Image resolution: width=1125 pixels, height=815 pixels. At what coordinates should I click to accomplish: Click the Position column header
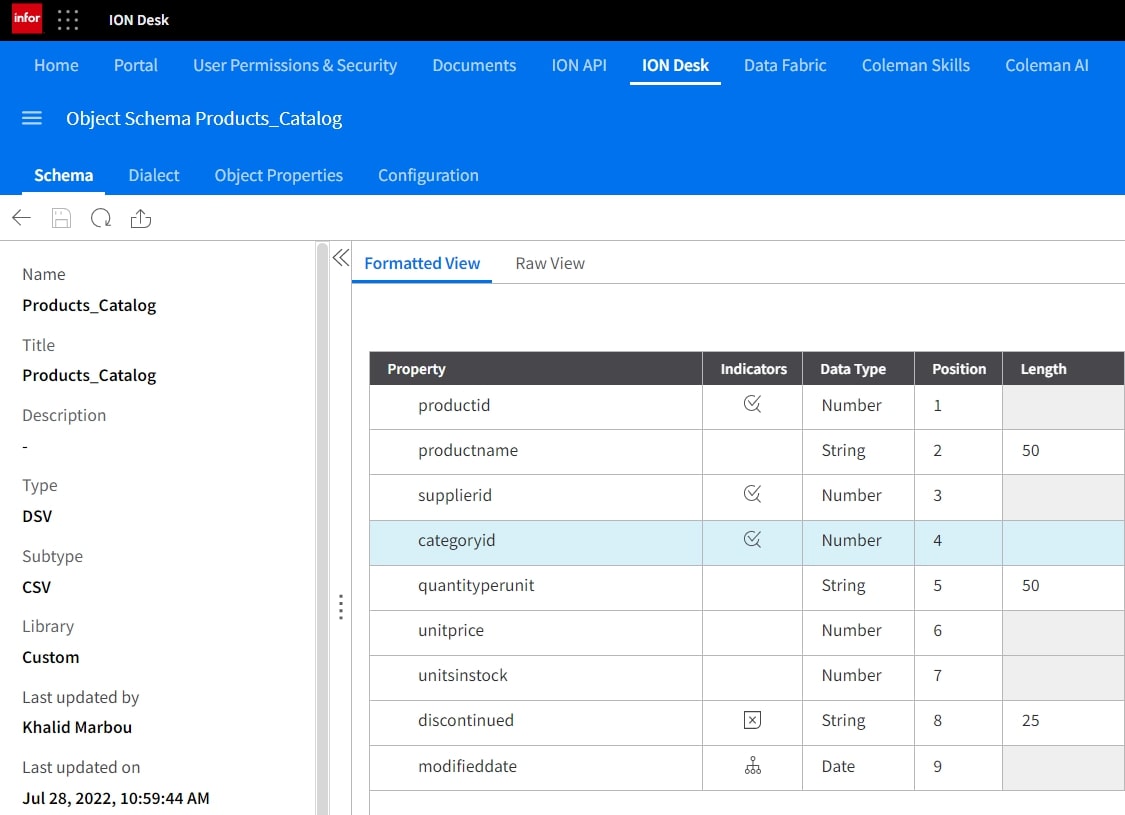[959, 369]
